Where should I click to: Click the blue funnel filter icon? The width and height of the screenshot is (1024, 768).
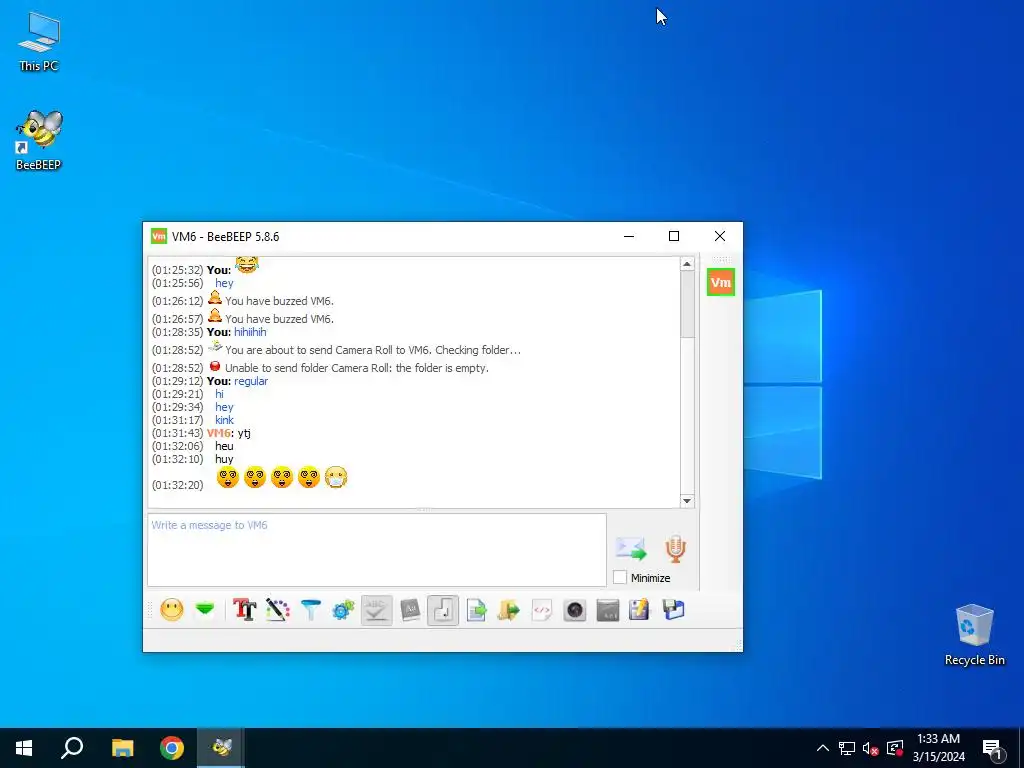311,610
